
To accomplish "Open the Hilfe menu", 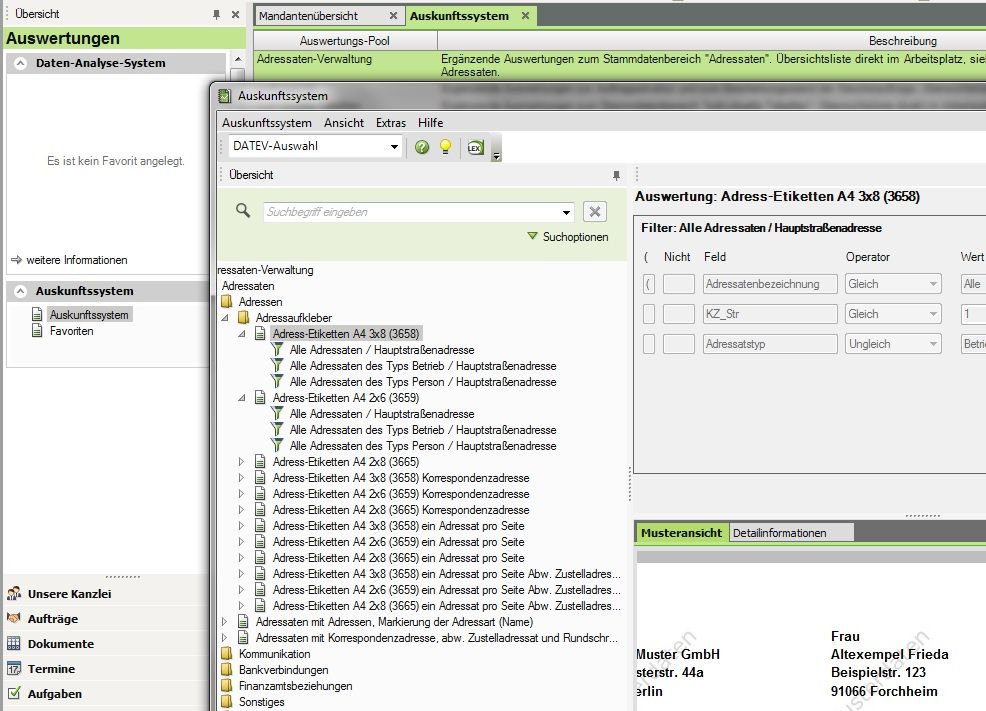I will coord(430,123).
